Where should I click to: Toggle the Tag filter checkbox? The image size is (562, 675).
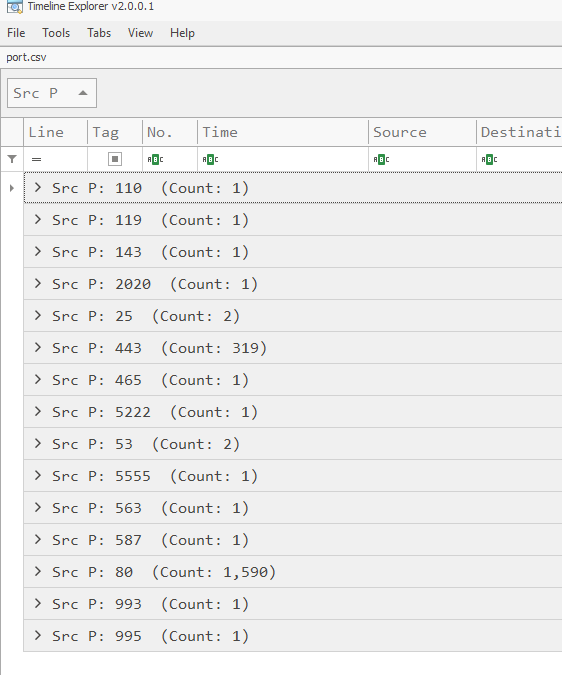115,159
